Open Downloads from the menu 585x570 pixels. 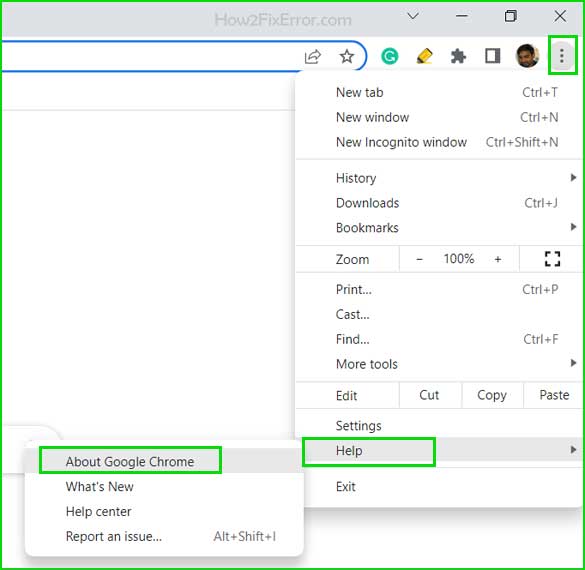[439, 203]
